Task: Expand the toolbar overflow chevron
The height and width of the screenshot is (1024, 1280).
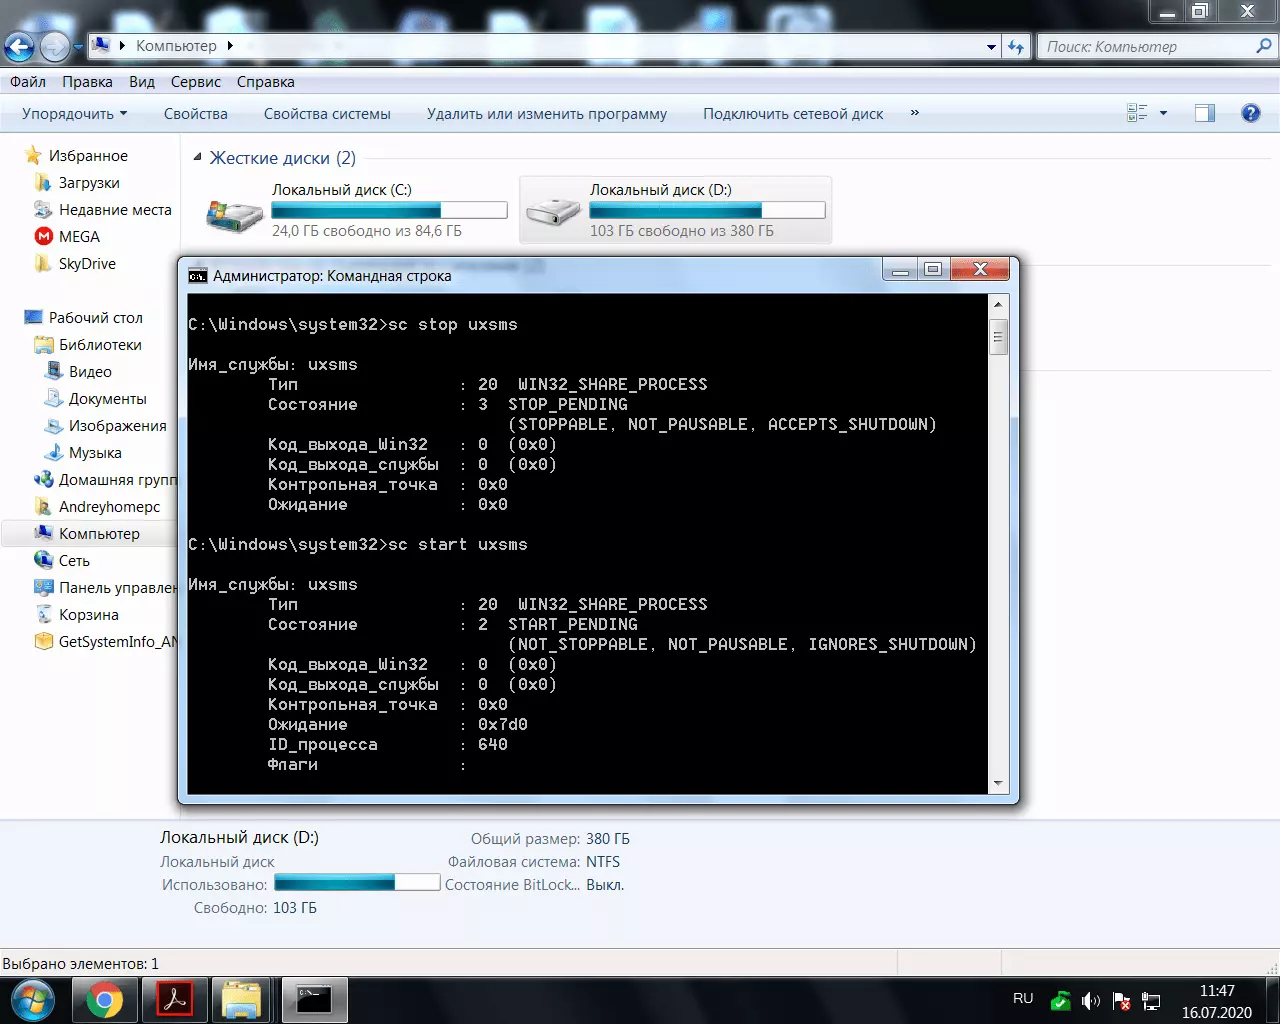Action: [x=915, y=113]
